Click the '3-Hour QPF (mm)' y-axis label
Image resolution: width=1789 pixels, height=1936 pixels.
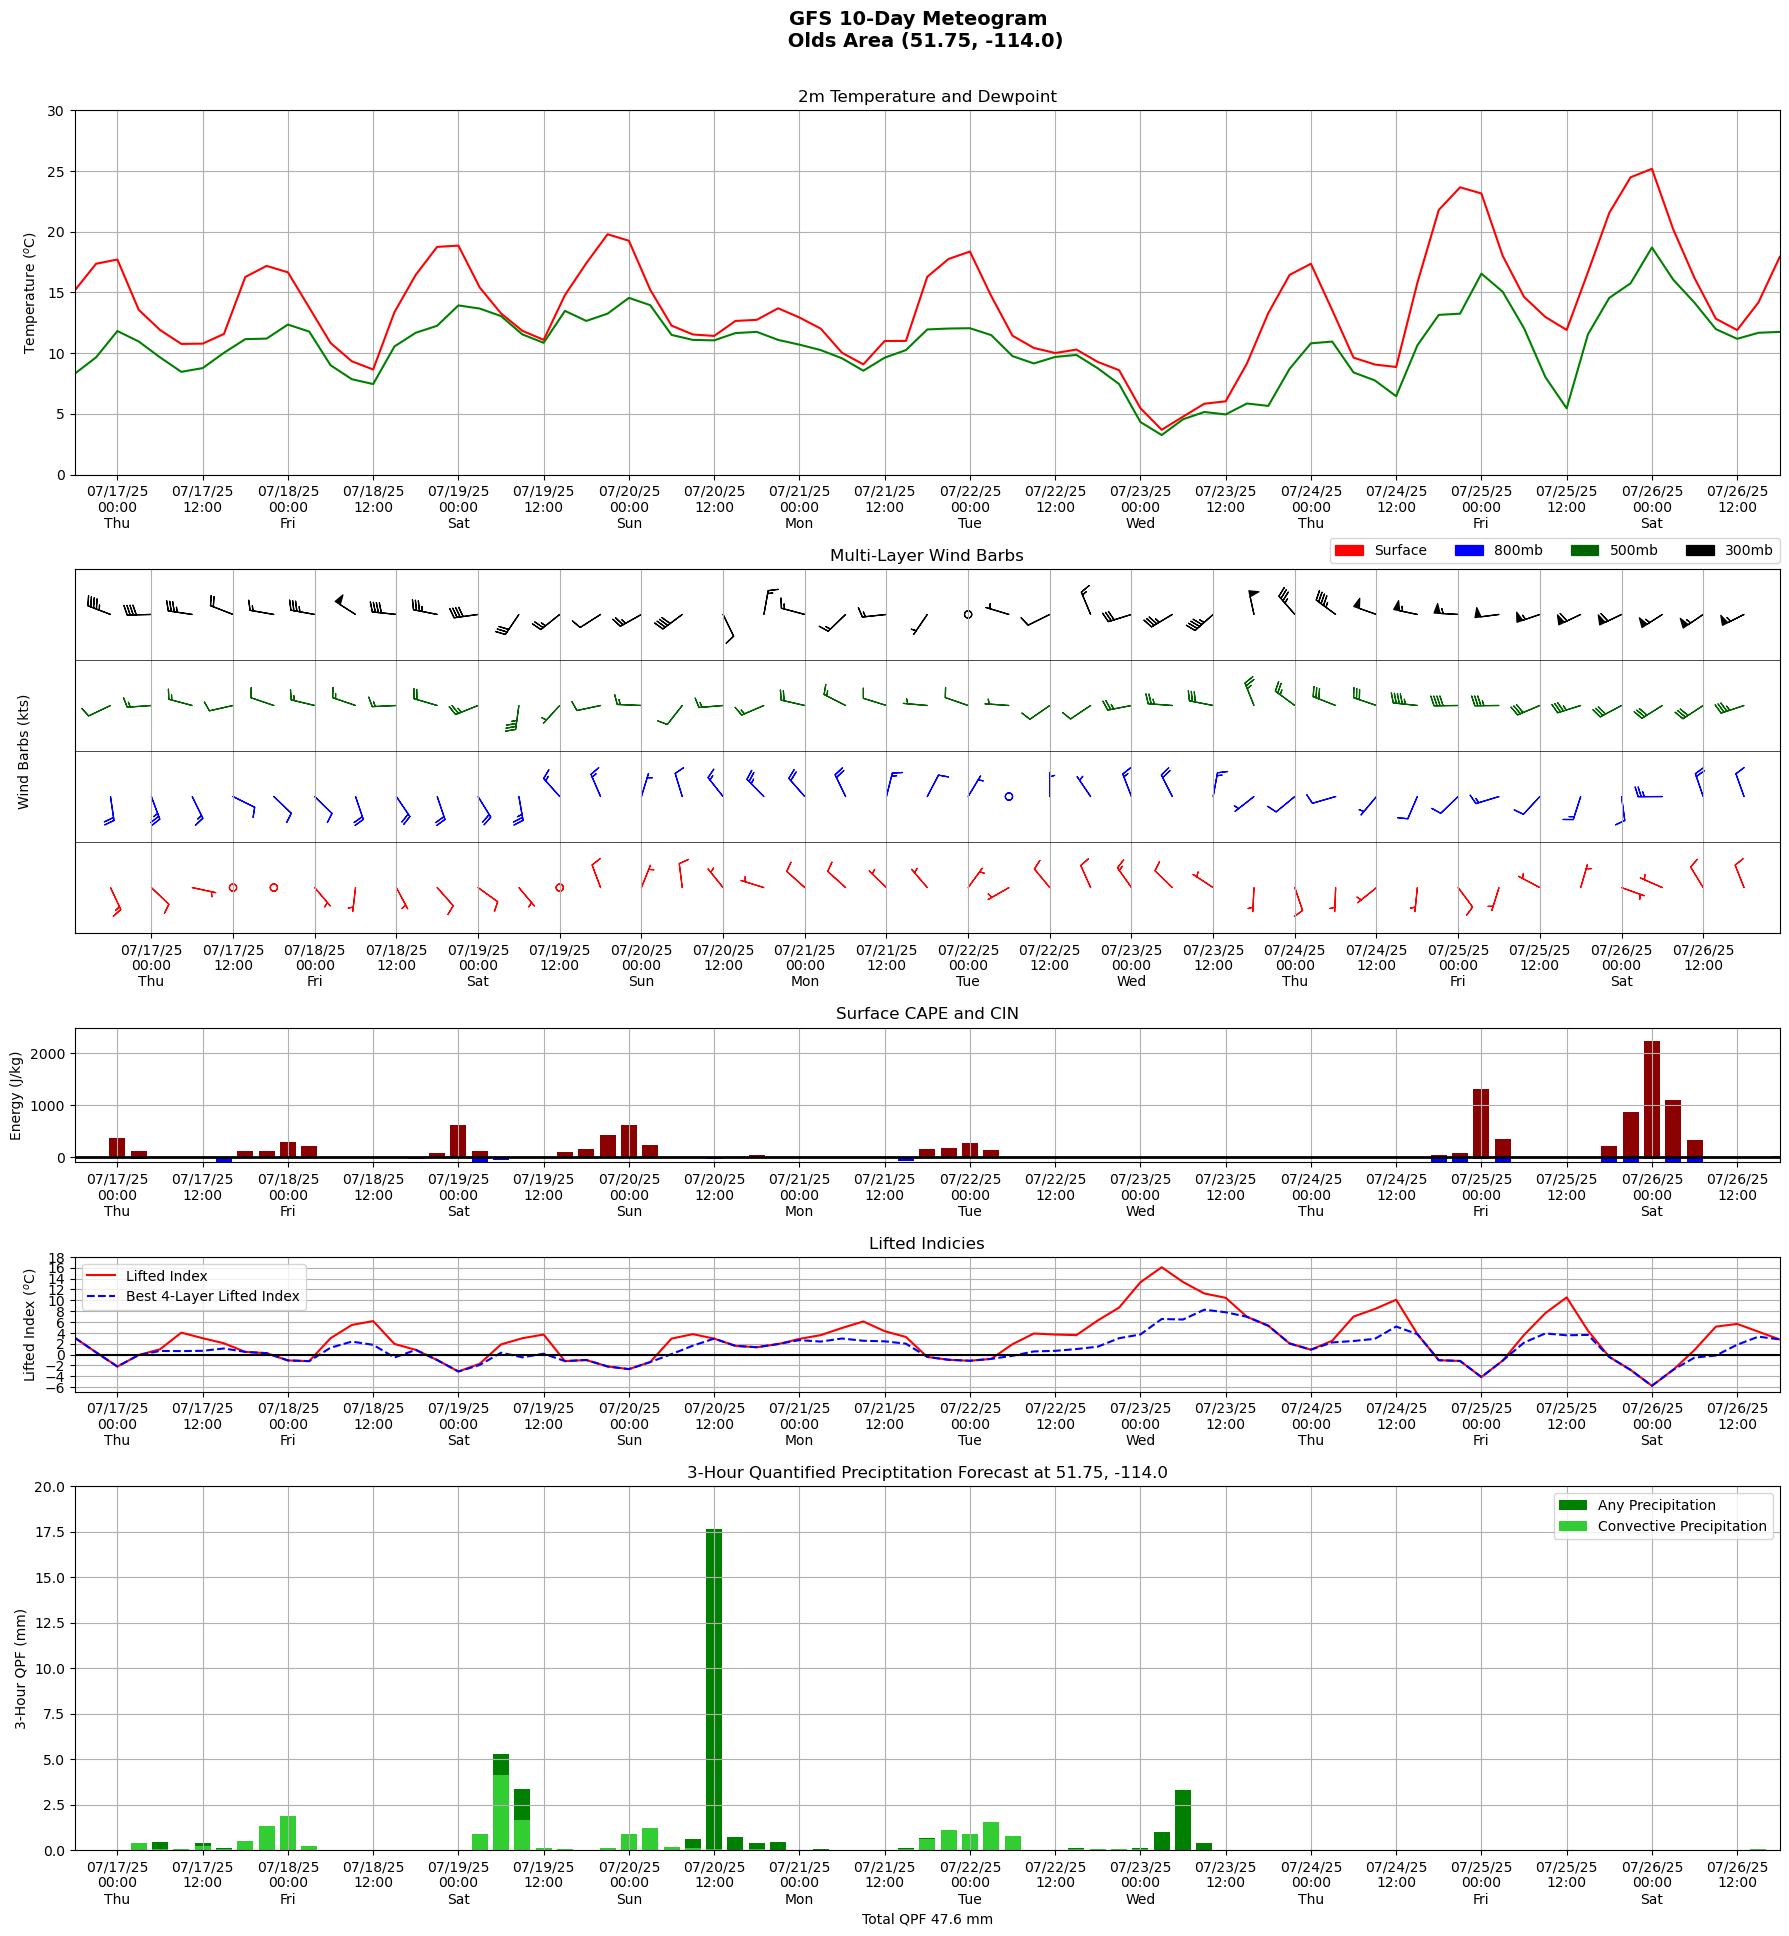pos(21,1669)
